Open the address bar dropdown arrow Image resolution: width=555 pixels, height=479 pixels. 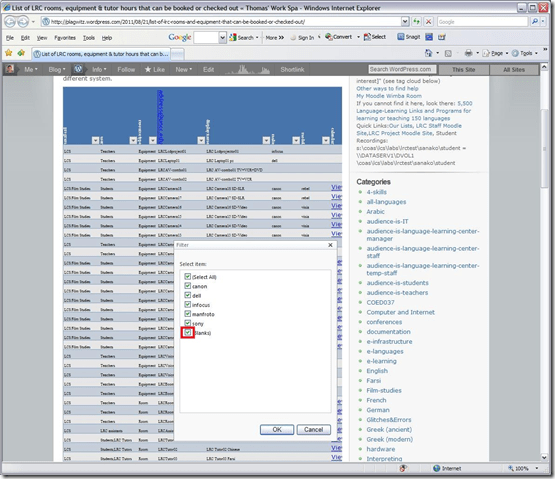[405, 22]
